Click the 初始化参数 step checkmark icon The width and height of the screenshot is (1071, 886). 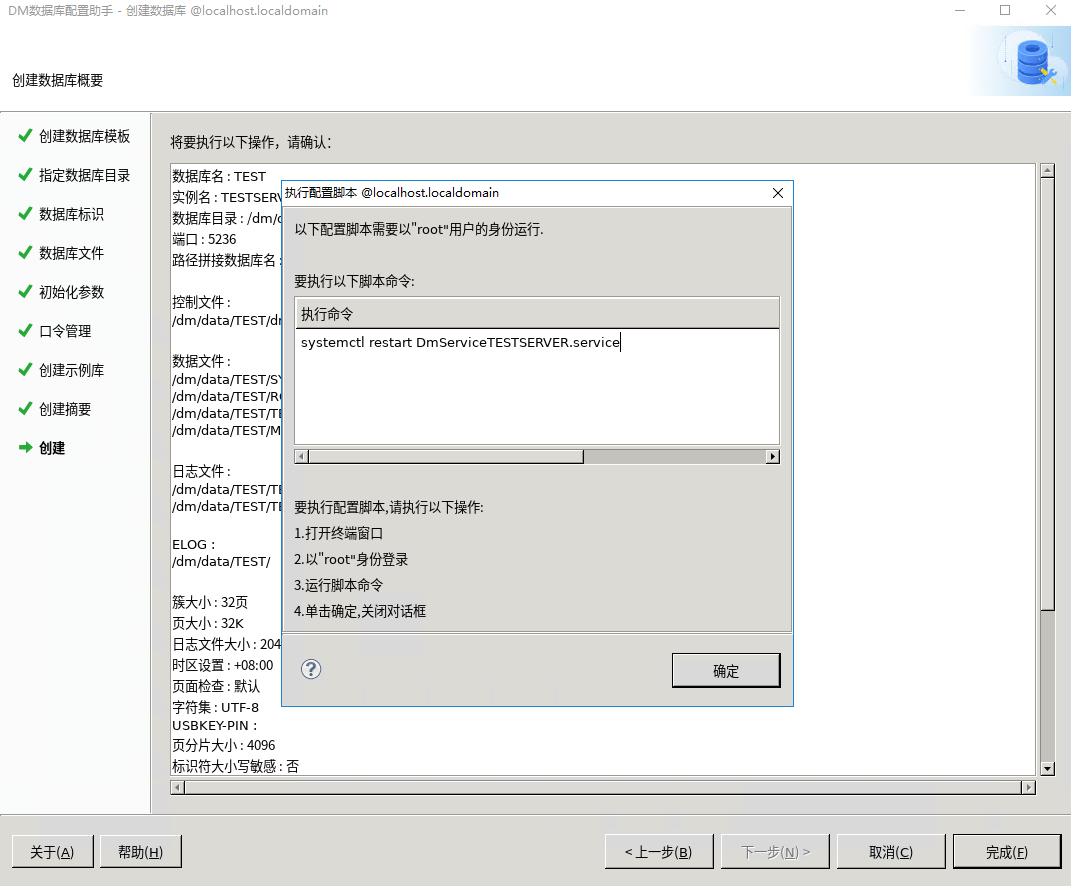click(25, 292)
